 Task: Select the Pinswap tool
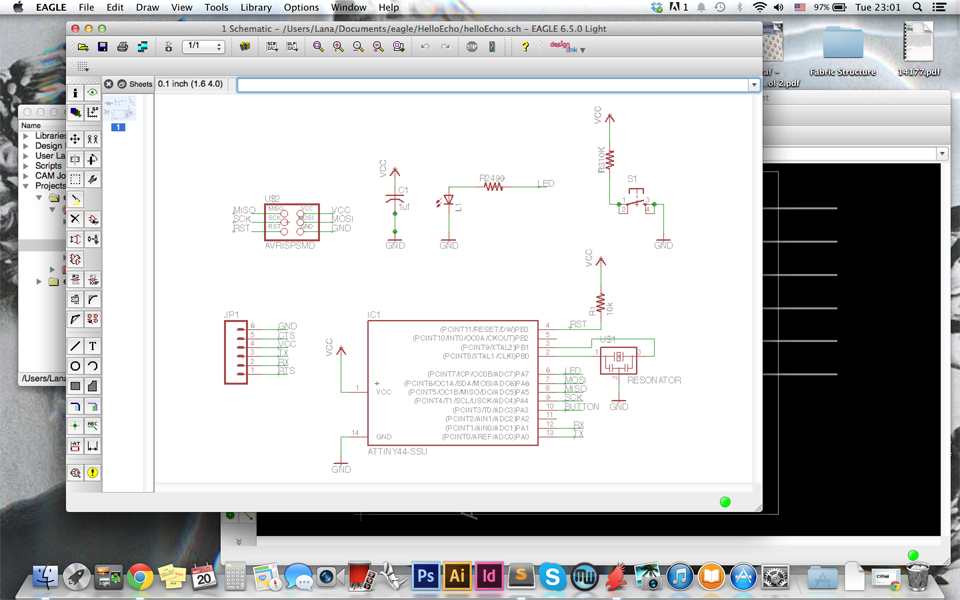click(x=75, y=239)
